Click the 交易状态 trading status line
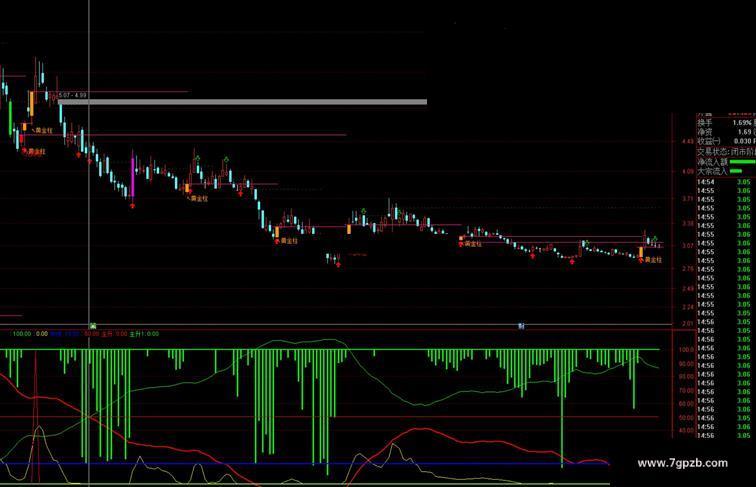This screenshot has height=487, width=756. tap(726, 151)
